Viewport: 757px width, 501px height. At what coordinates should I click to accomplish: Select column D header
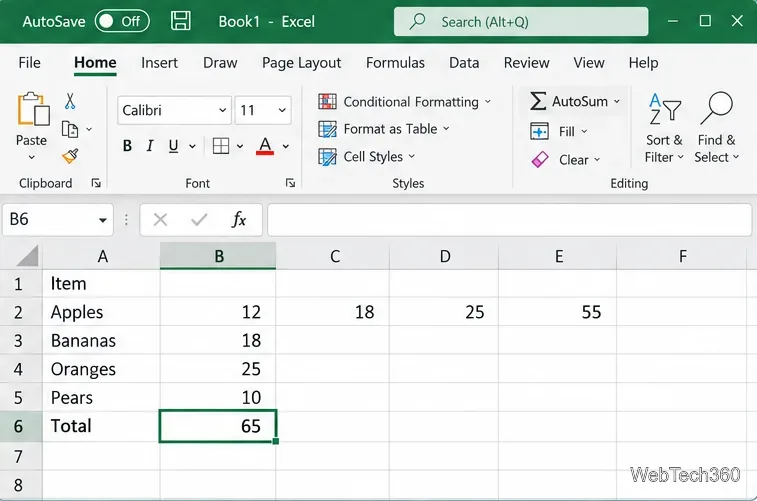point(444,256)
